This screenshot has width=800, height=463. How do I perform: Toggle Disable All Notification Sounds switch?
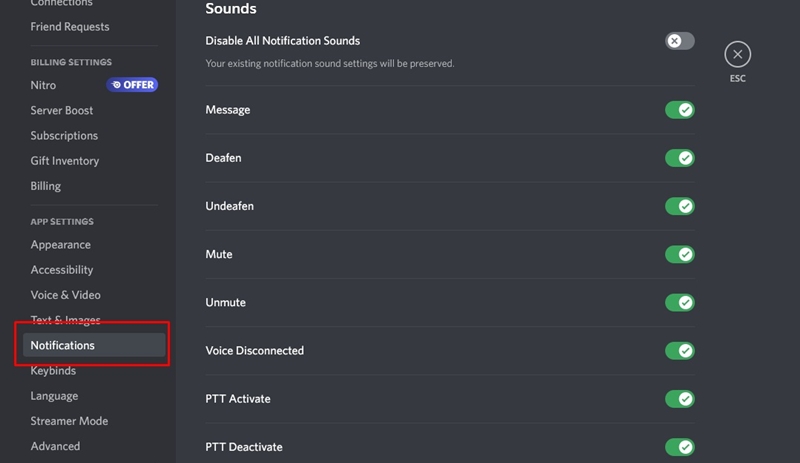pos(680,41)
